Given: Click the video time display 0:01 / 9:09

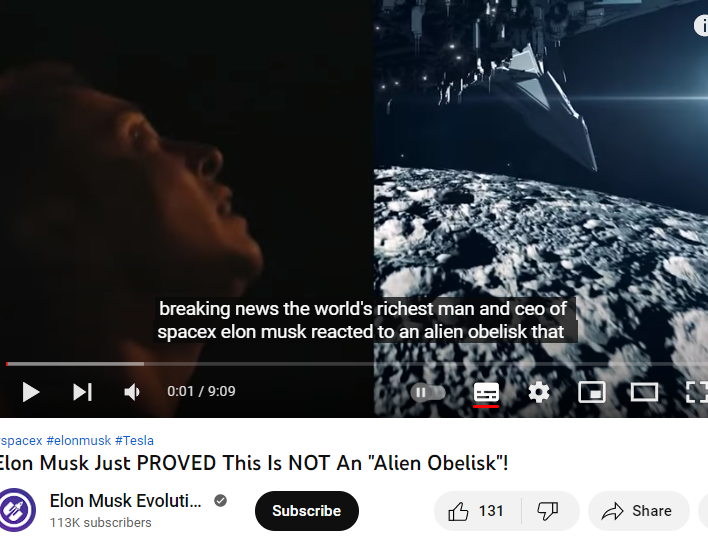Looking at the screenshot, I should (201, 391).
